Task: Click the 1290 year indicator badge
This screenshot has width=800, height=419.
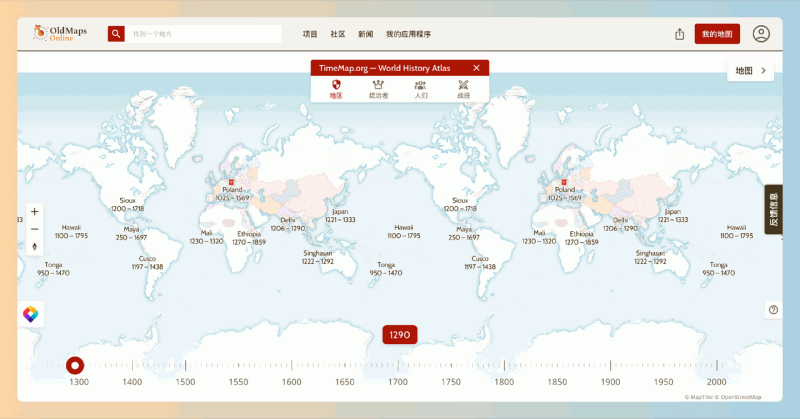Action: (399, 335)
